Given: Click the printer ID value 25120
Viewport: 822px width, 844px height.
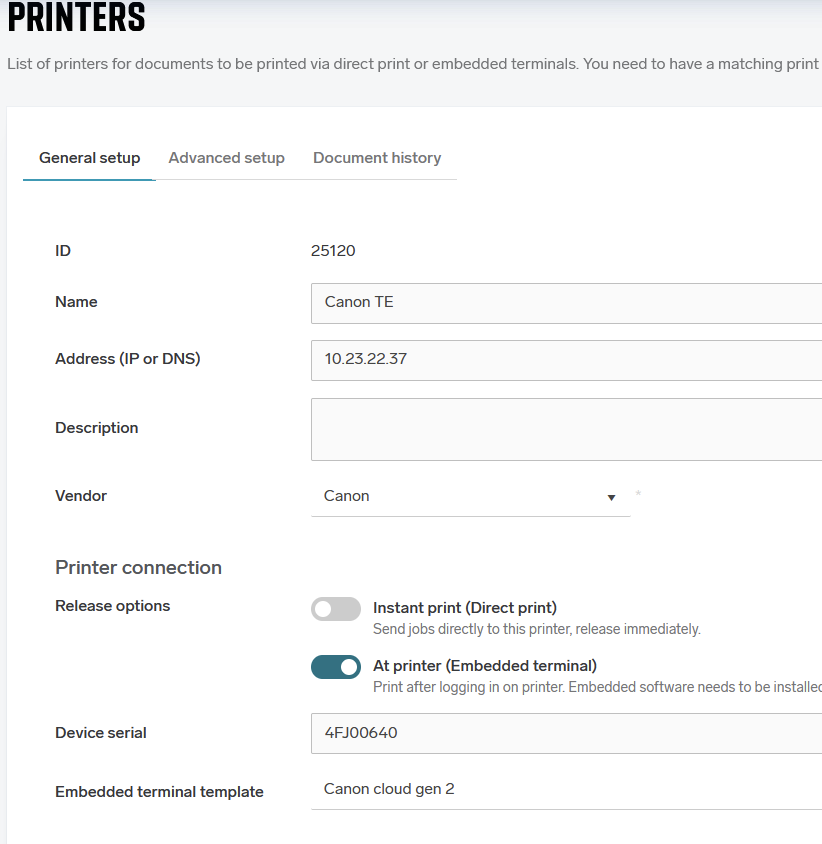Looking at the screenshot, I should tap(333, 251).
